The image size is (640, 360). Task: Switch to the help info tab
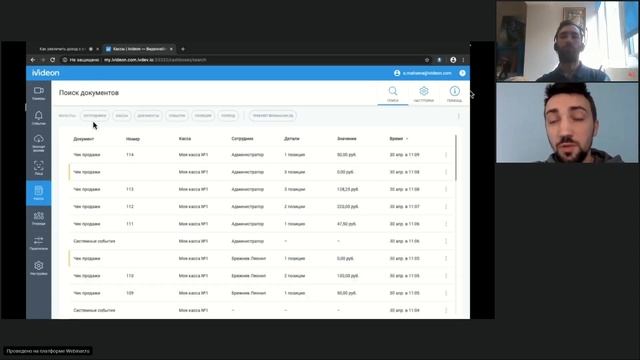click(x=454, y=94)
